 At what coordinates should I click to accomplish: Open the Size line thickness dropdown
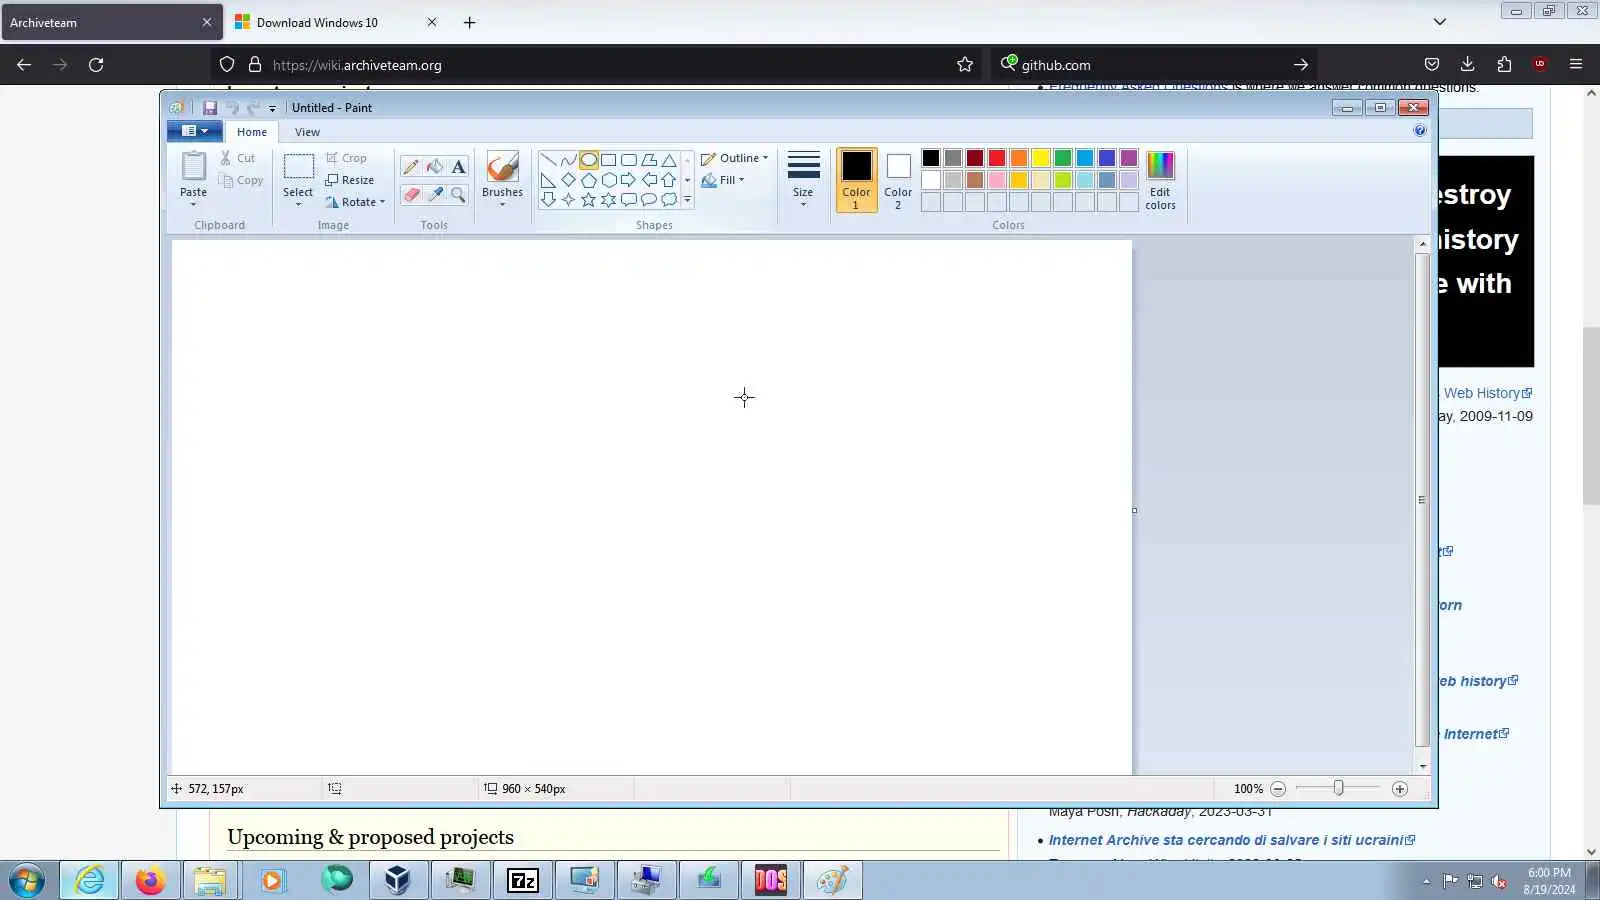coord(803,180)
